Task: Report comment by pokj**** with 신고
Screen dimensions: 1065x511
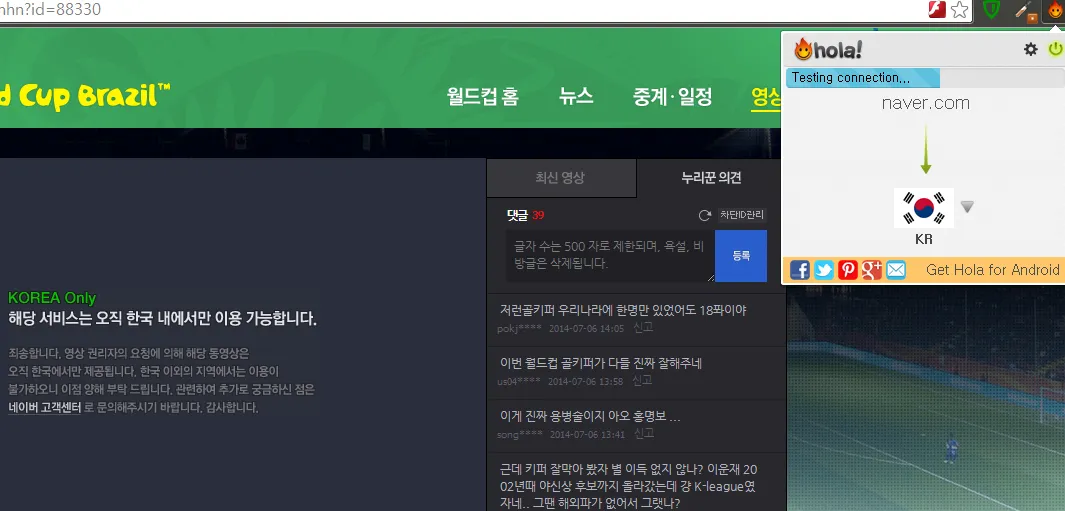Action: tap(643, 328)
